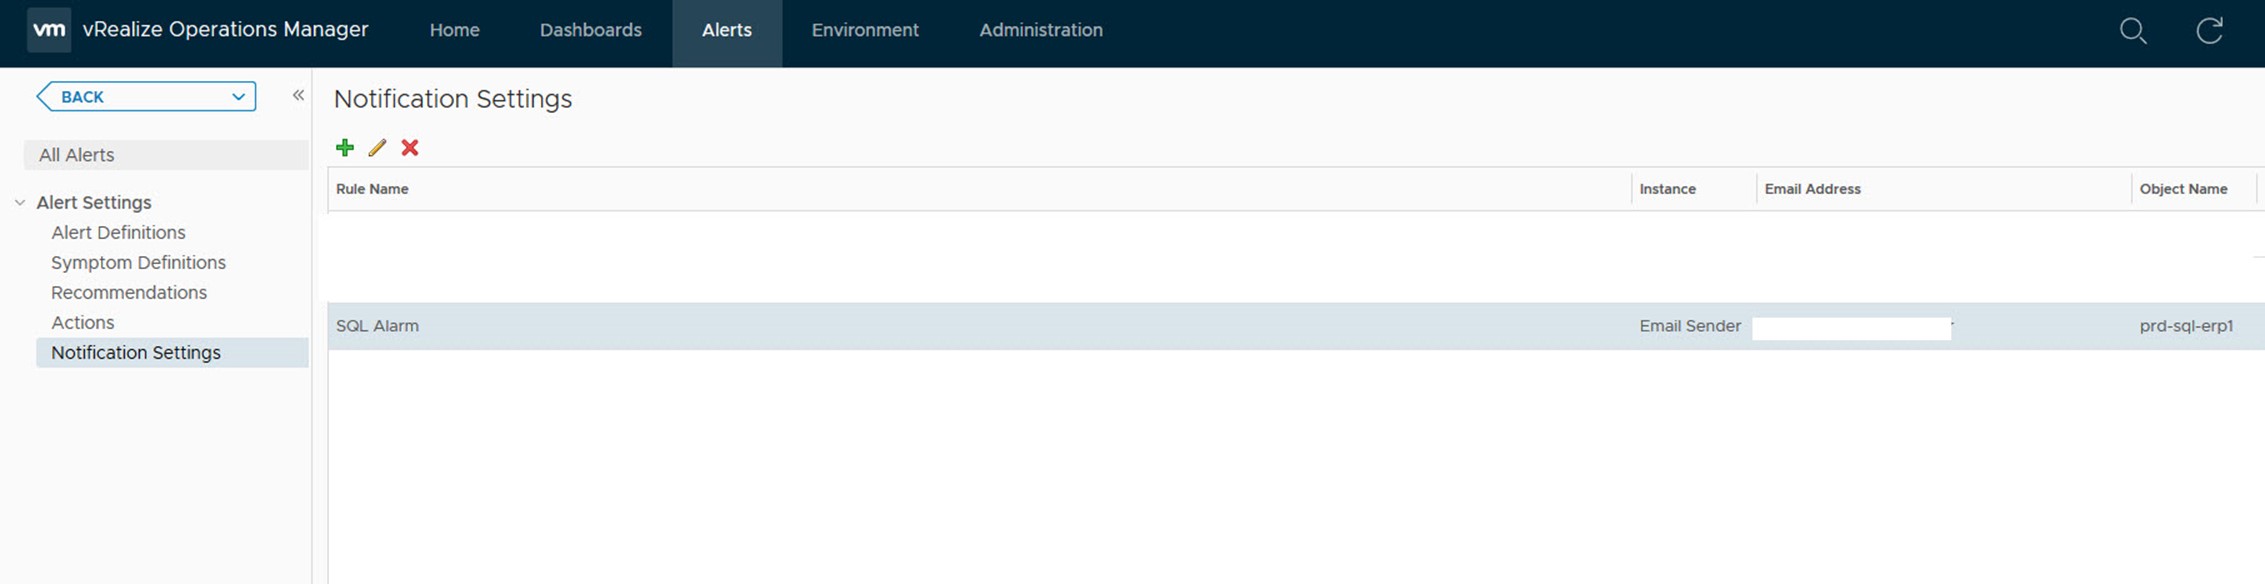2265x584 pixels.
Task: Click the VMware vm logo
Action: (x=49, y=30)
